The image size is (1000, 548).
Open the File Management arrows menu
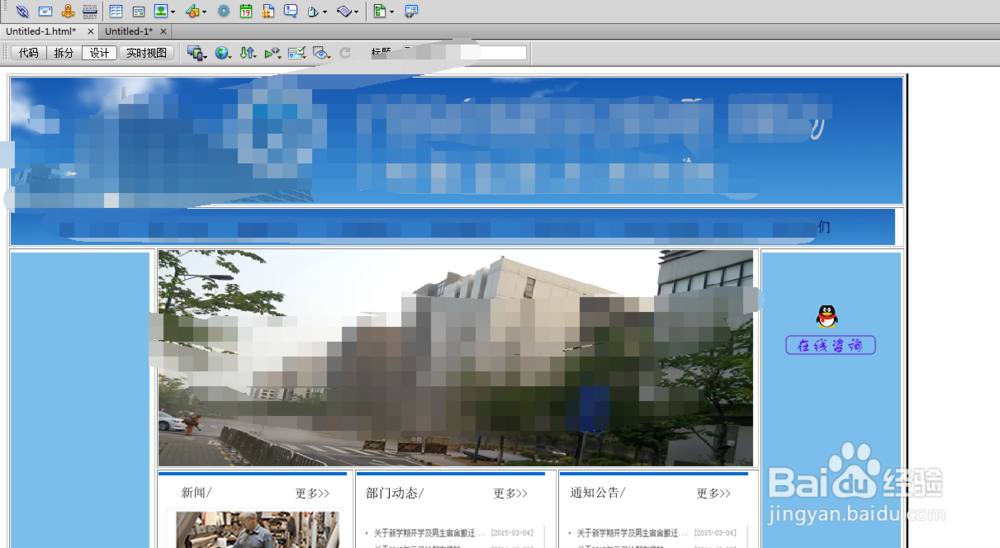pos(247,53)
